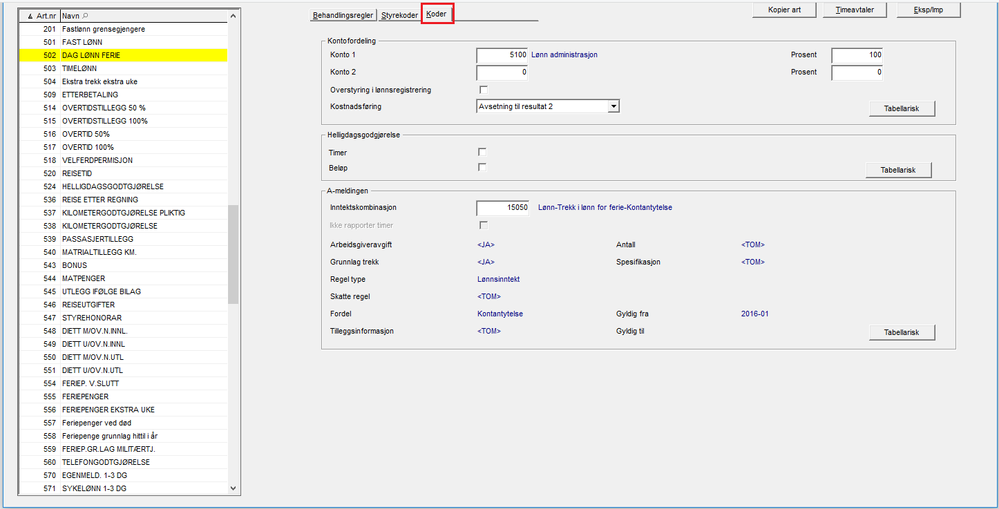Open the Kostnadsføring dropdown
Viewport: 999px width, 509px height.
pyautogui.click(x=614, y=106)
